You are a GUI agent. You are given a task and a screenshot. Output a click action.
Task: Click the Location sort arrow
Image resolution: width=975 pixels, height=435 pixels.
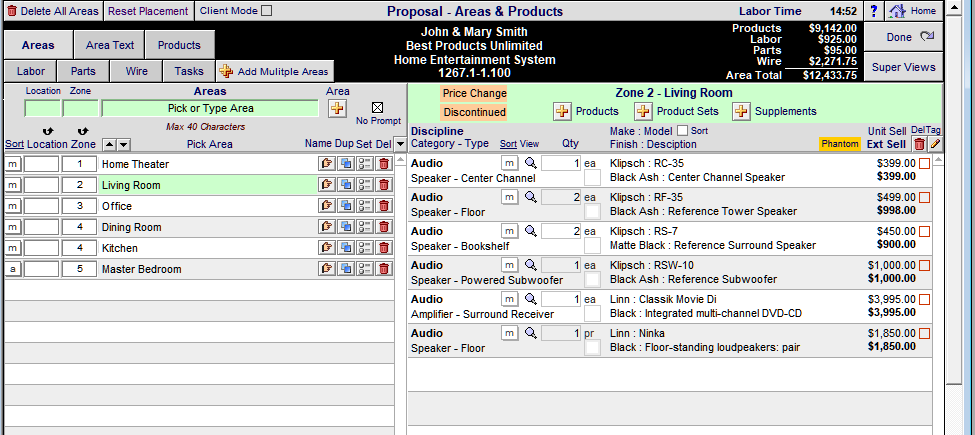click(48, 132)
